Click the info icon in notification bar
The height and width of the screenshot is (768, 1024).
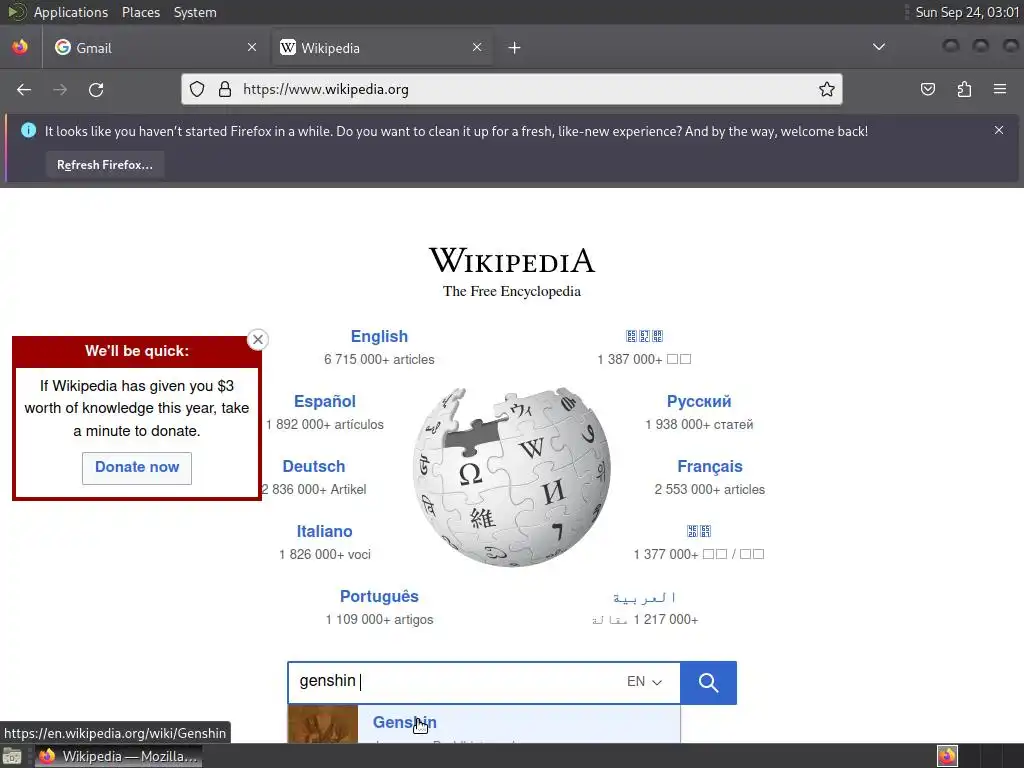coord(29,131)
